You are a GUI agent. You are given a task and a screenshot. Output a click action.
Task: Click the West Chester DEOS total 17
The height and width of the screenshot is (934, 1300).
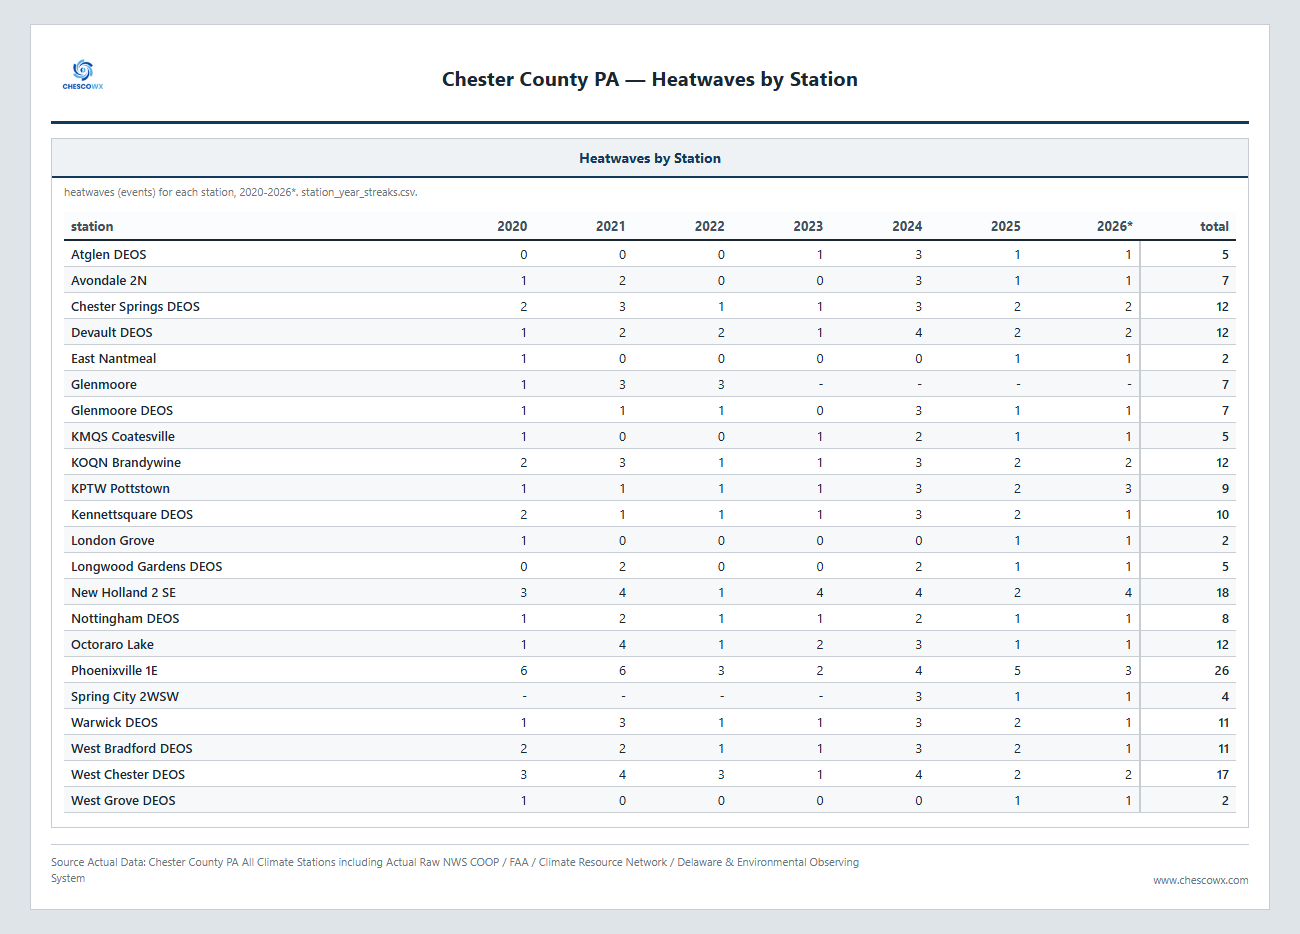tap(1223, 774)
